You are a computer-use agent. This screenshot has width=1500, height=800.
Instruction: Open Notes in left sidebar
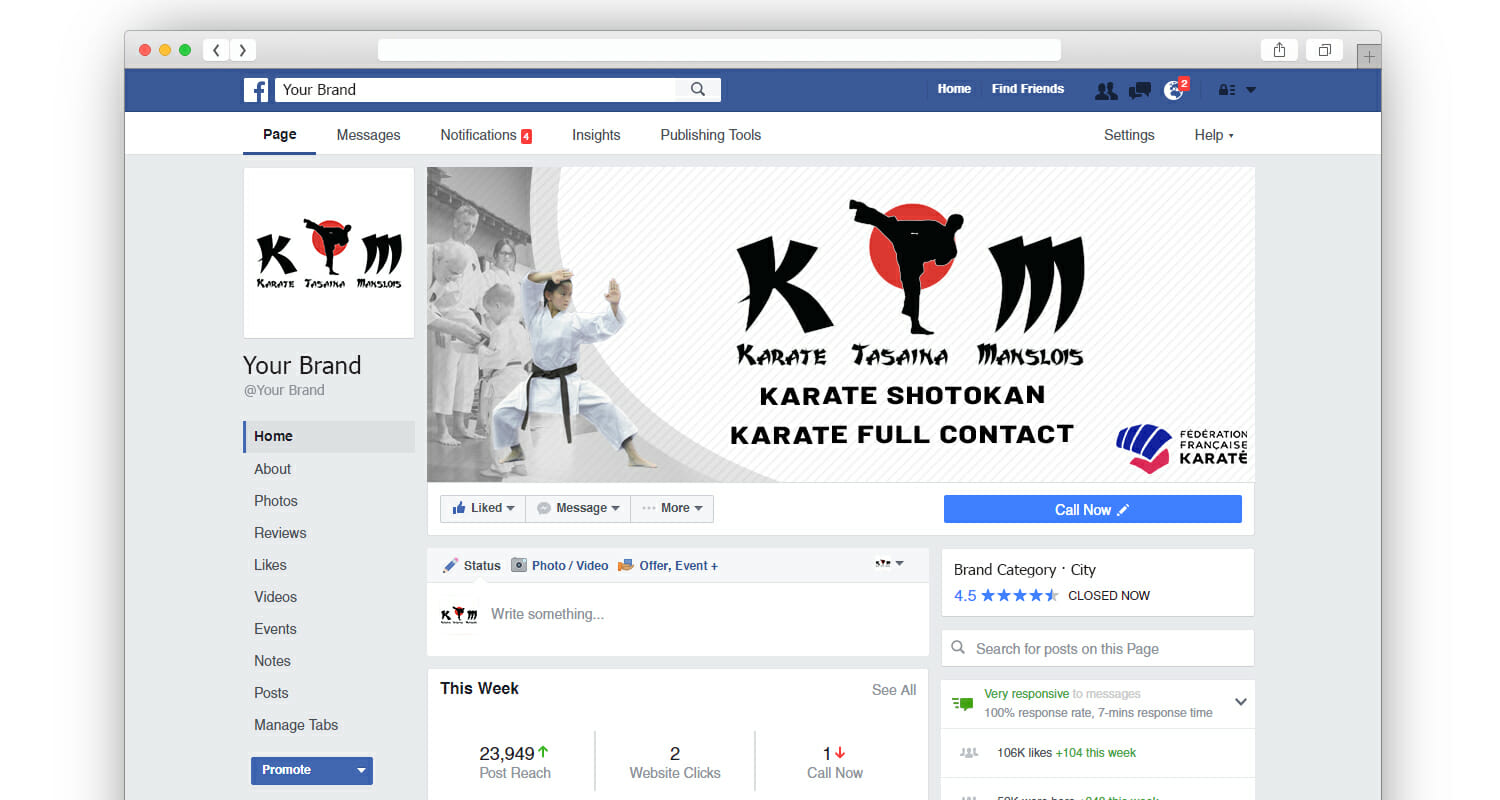pos(272,661)
